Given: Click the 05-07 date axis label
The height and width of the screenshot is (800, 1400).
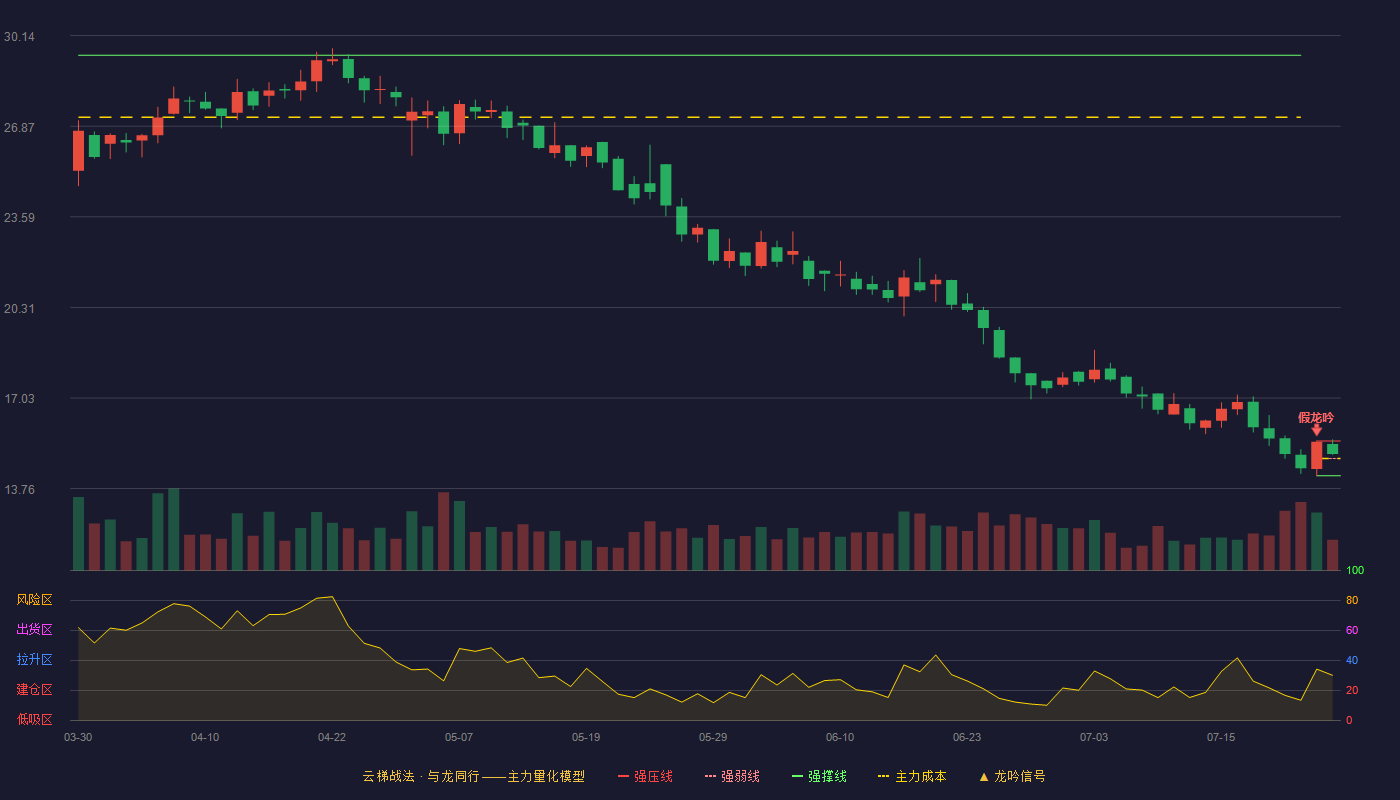Looking at the screenshot, I should [459, 737].
